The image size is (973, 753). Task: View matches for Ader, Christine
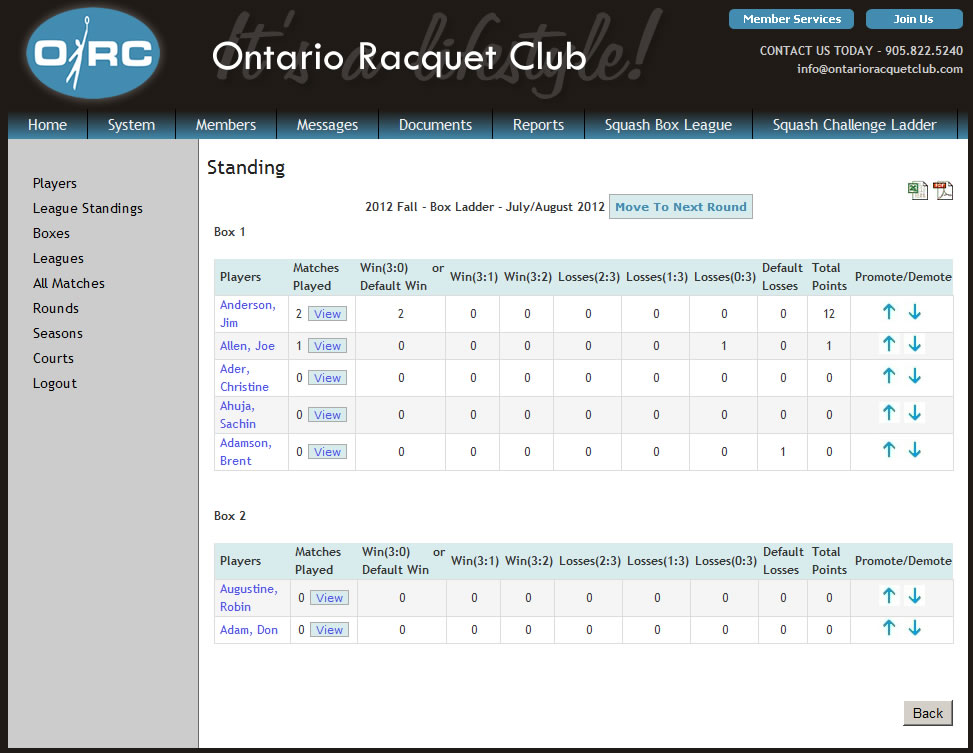(327, 378)
